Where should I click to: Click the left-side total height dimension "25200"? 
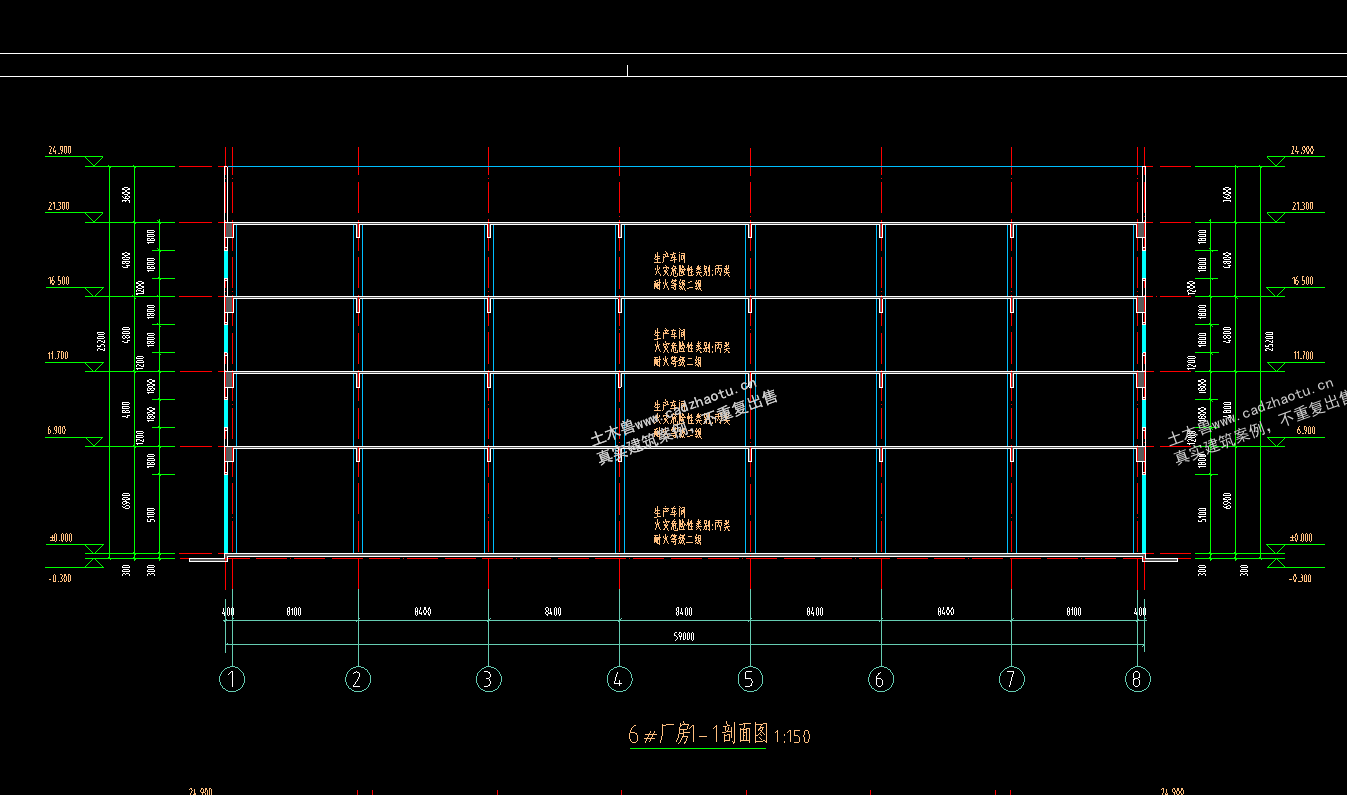coord(101,343)
